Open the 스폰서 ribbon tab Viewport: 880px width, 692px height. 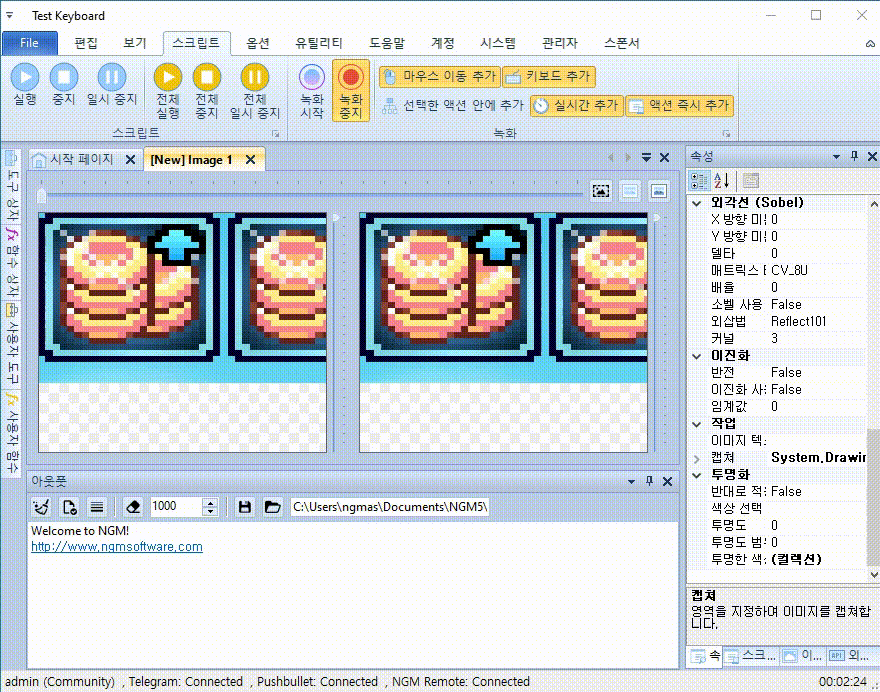point(621,43)
